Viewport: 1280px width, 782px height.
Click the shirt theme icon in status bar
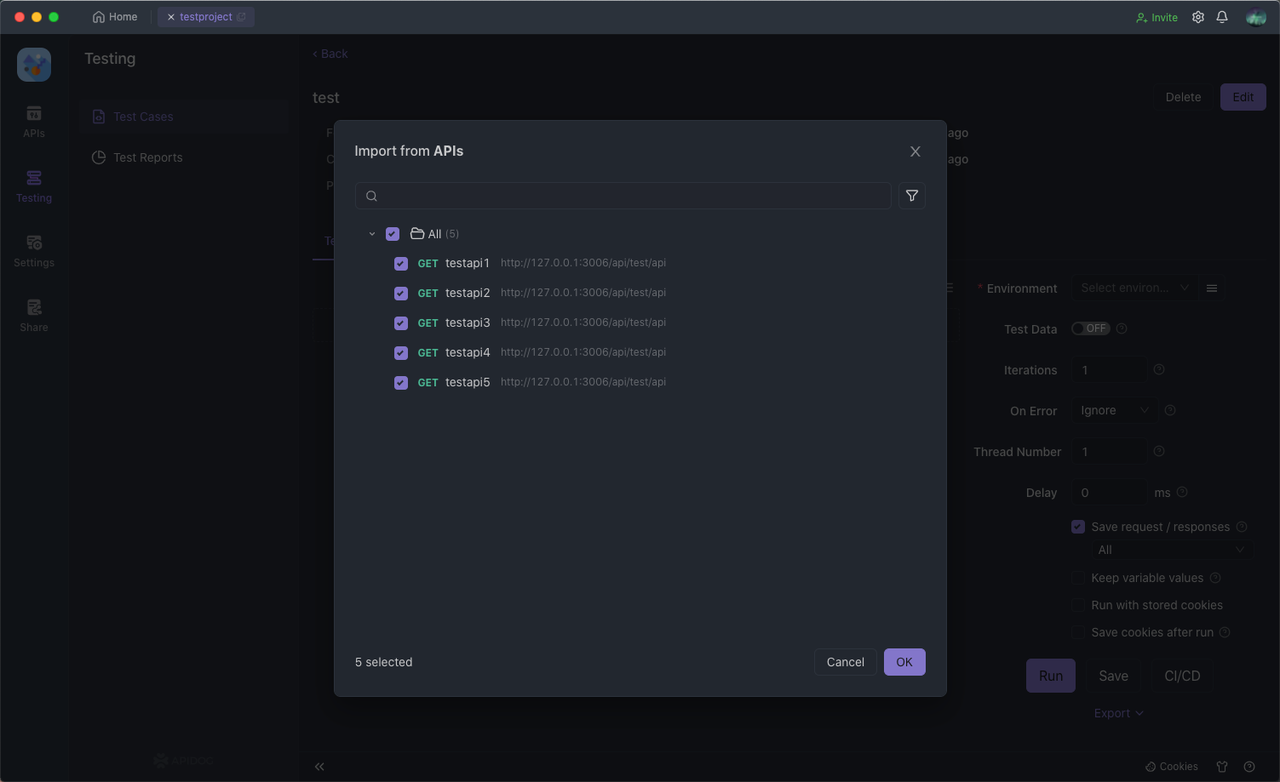tap(1222, 767)
